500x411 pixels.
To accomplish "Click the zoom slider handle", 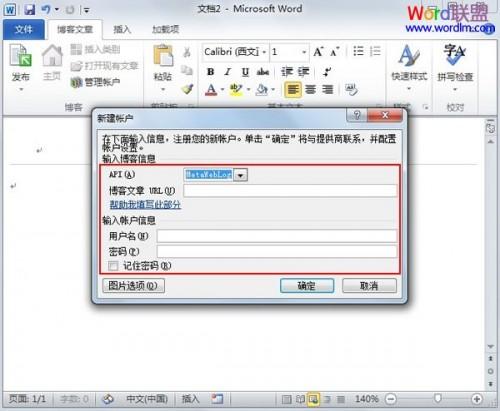I will point(438,398).
